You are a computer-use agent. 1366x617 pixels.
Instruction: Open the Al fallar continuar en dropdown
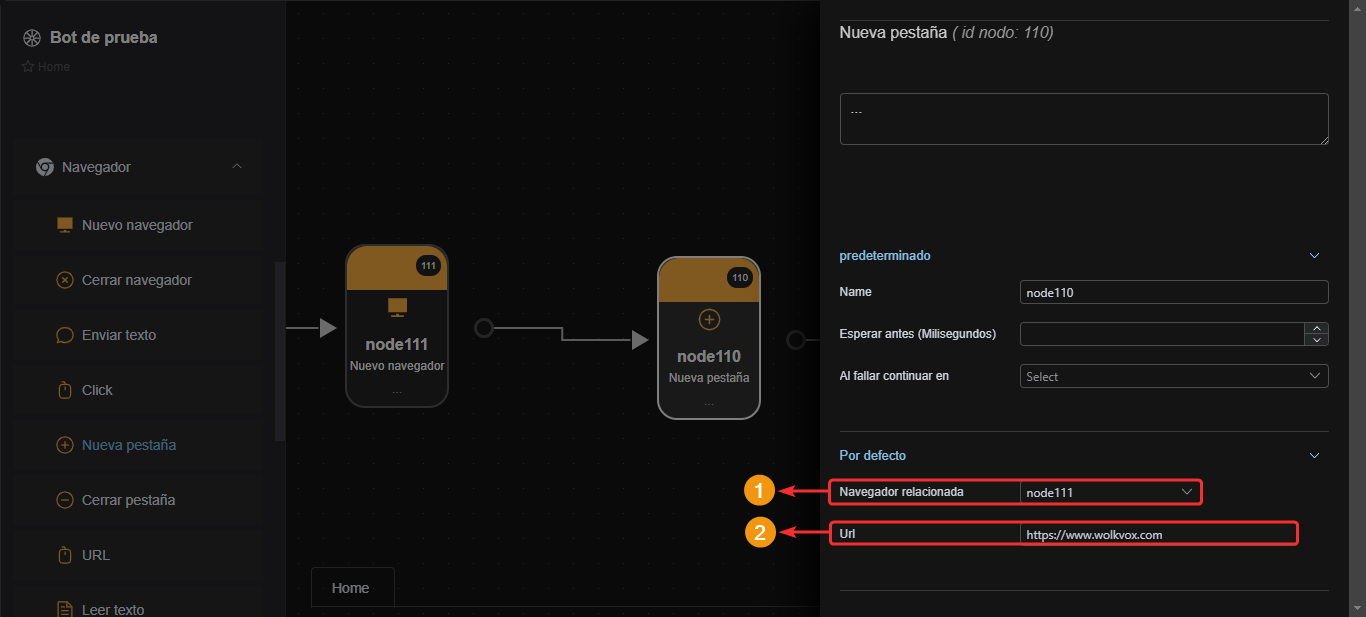point(1174,376)
